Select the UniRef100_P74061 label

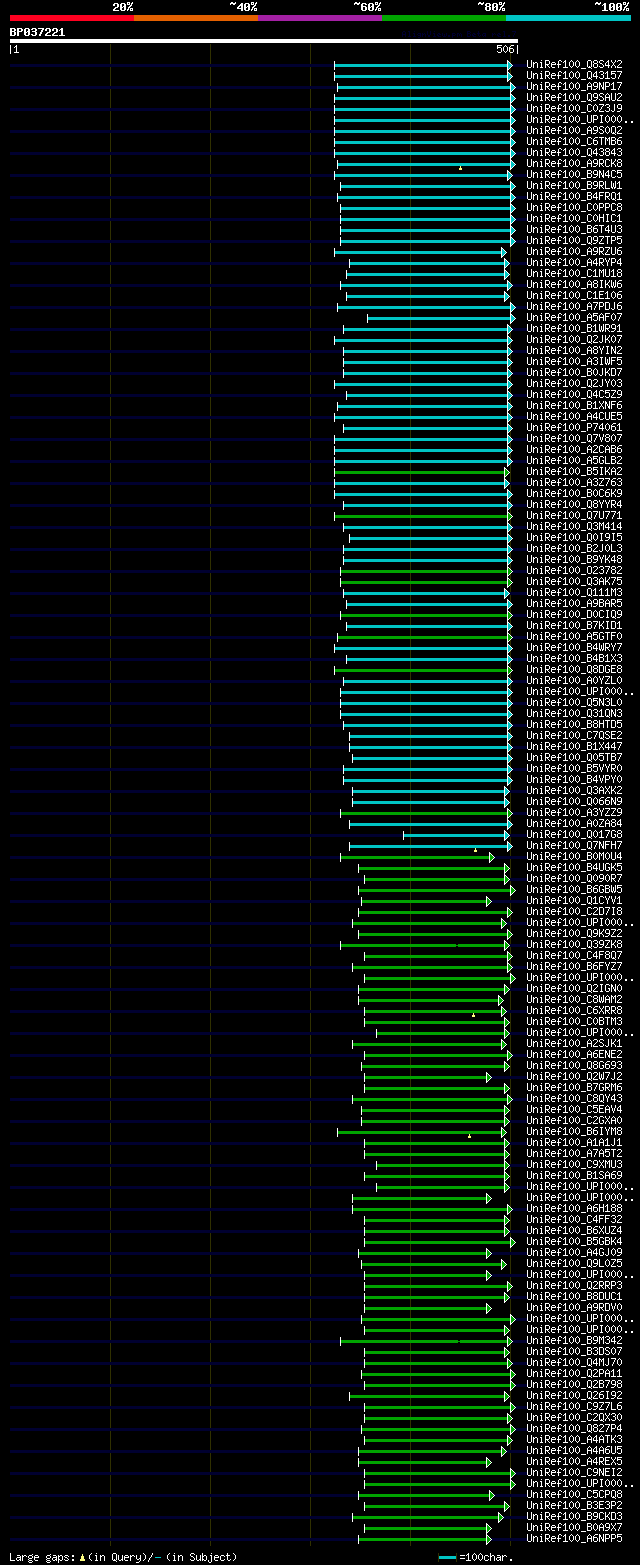coord(574,427)
